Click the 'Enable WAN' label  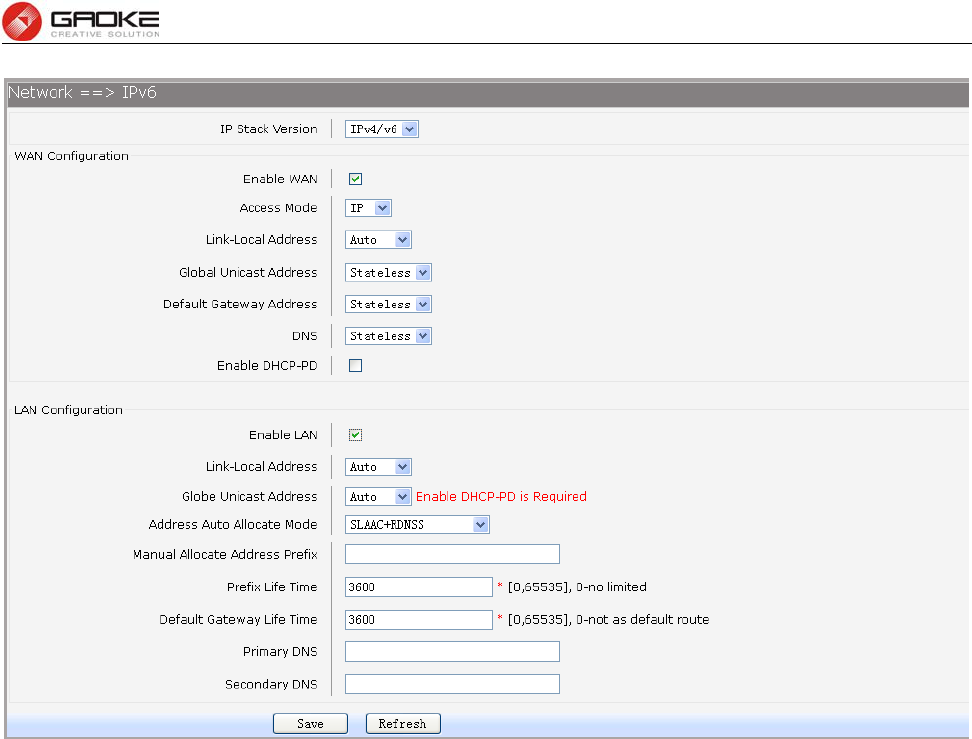pos(280,179)
